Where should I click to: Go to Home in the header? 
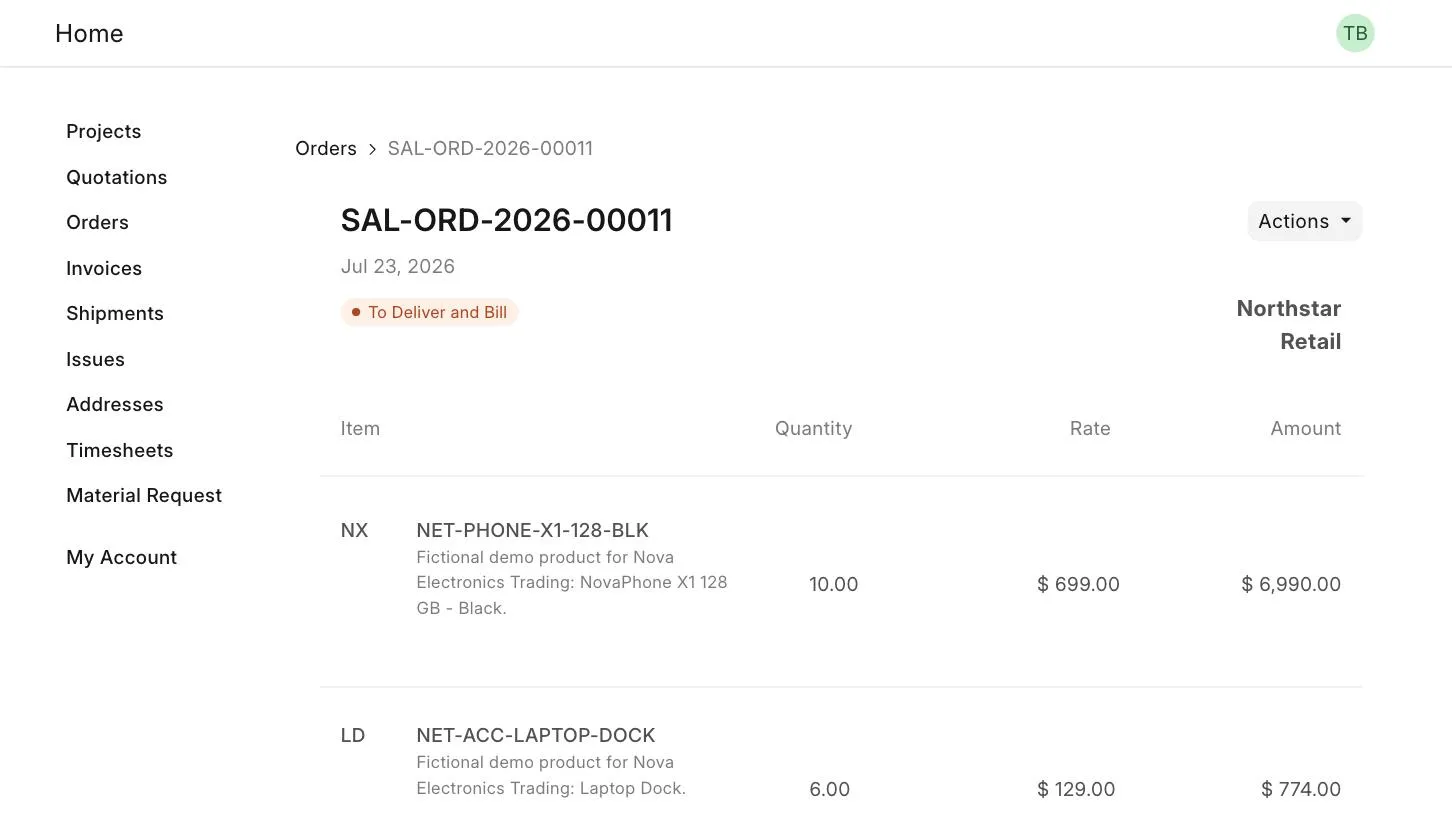point(89,33)
